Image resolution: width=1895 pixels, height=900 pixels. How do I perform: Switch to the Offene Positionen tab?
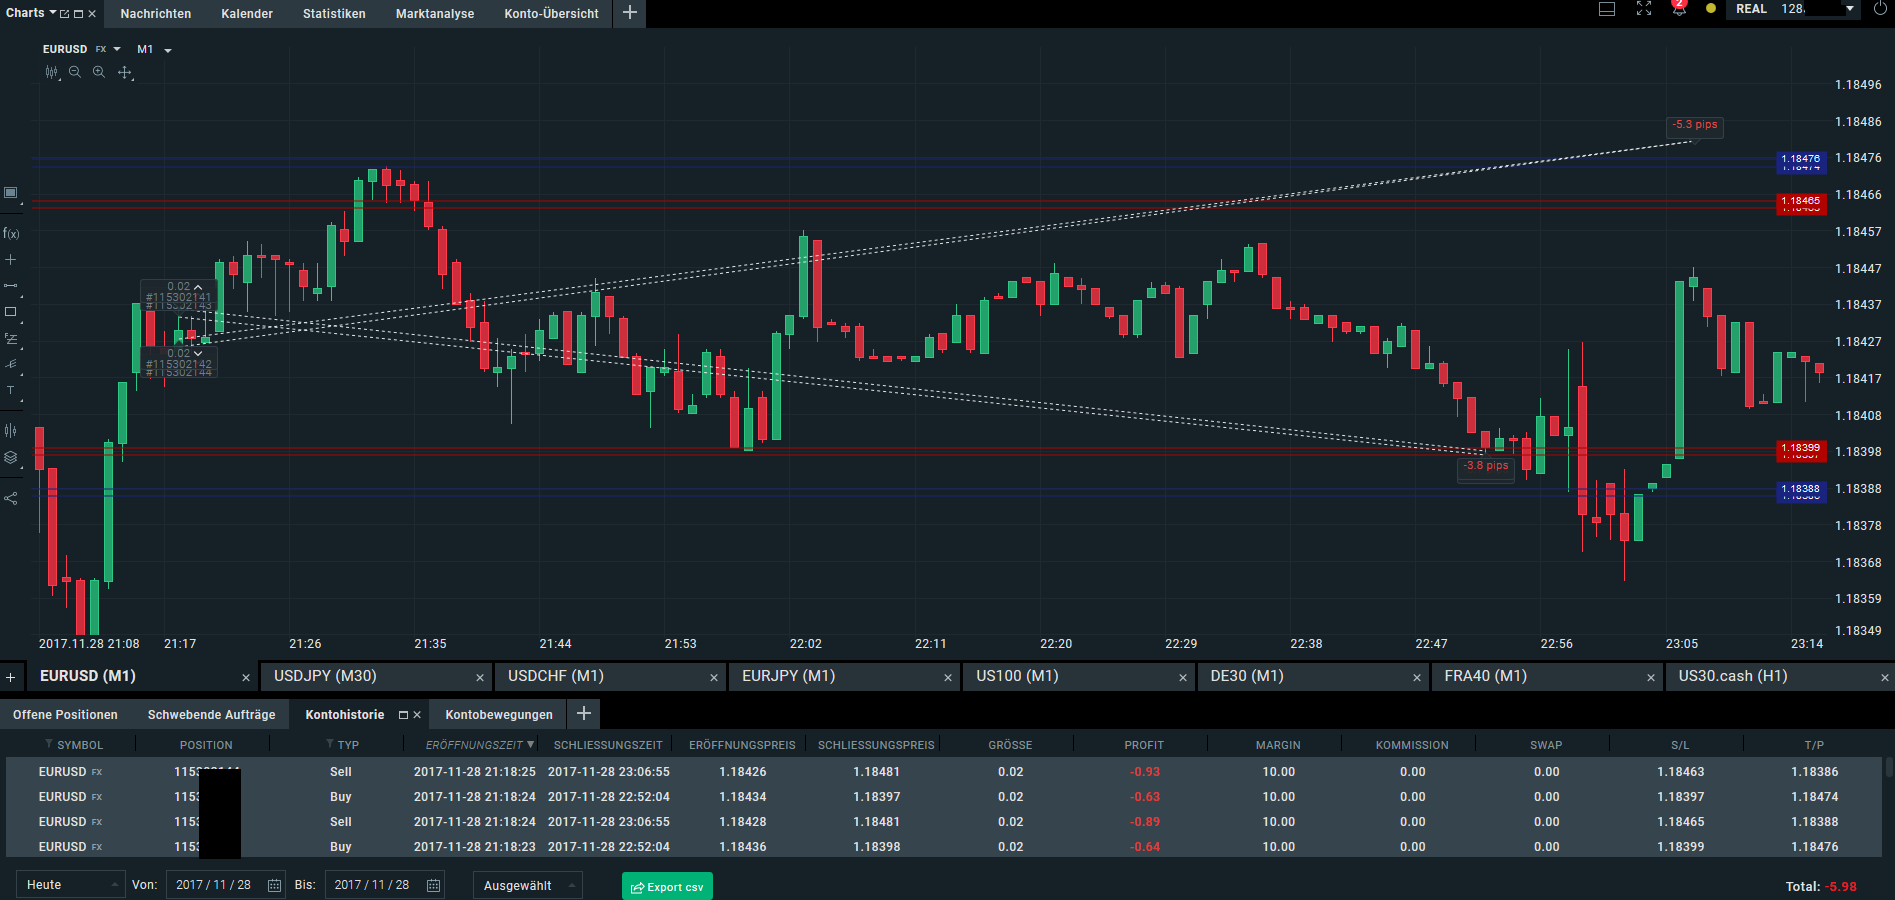65,715
